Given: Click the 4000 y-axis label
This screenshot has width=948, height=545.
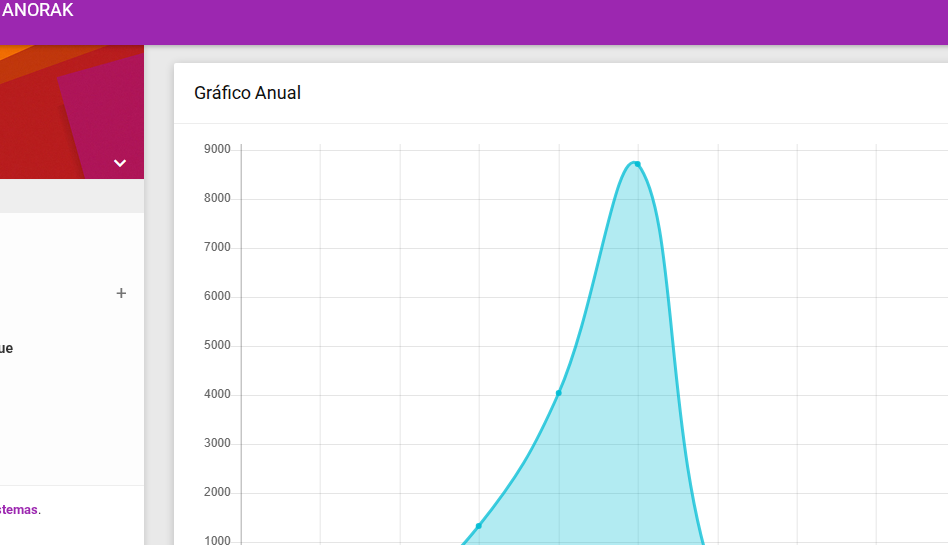Looking at the screenshot, I should click(x=217, y=395).
